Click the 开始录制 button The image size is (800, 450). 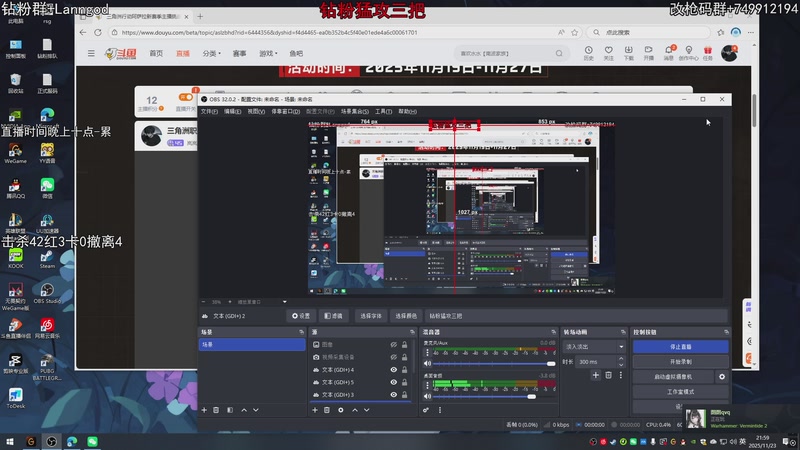coord(681,362)
